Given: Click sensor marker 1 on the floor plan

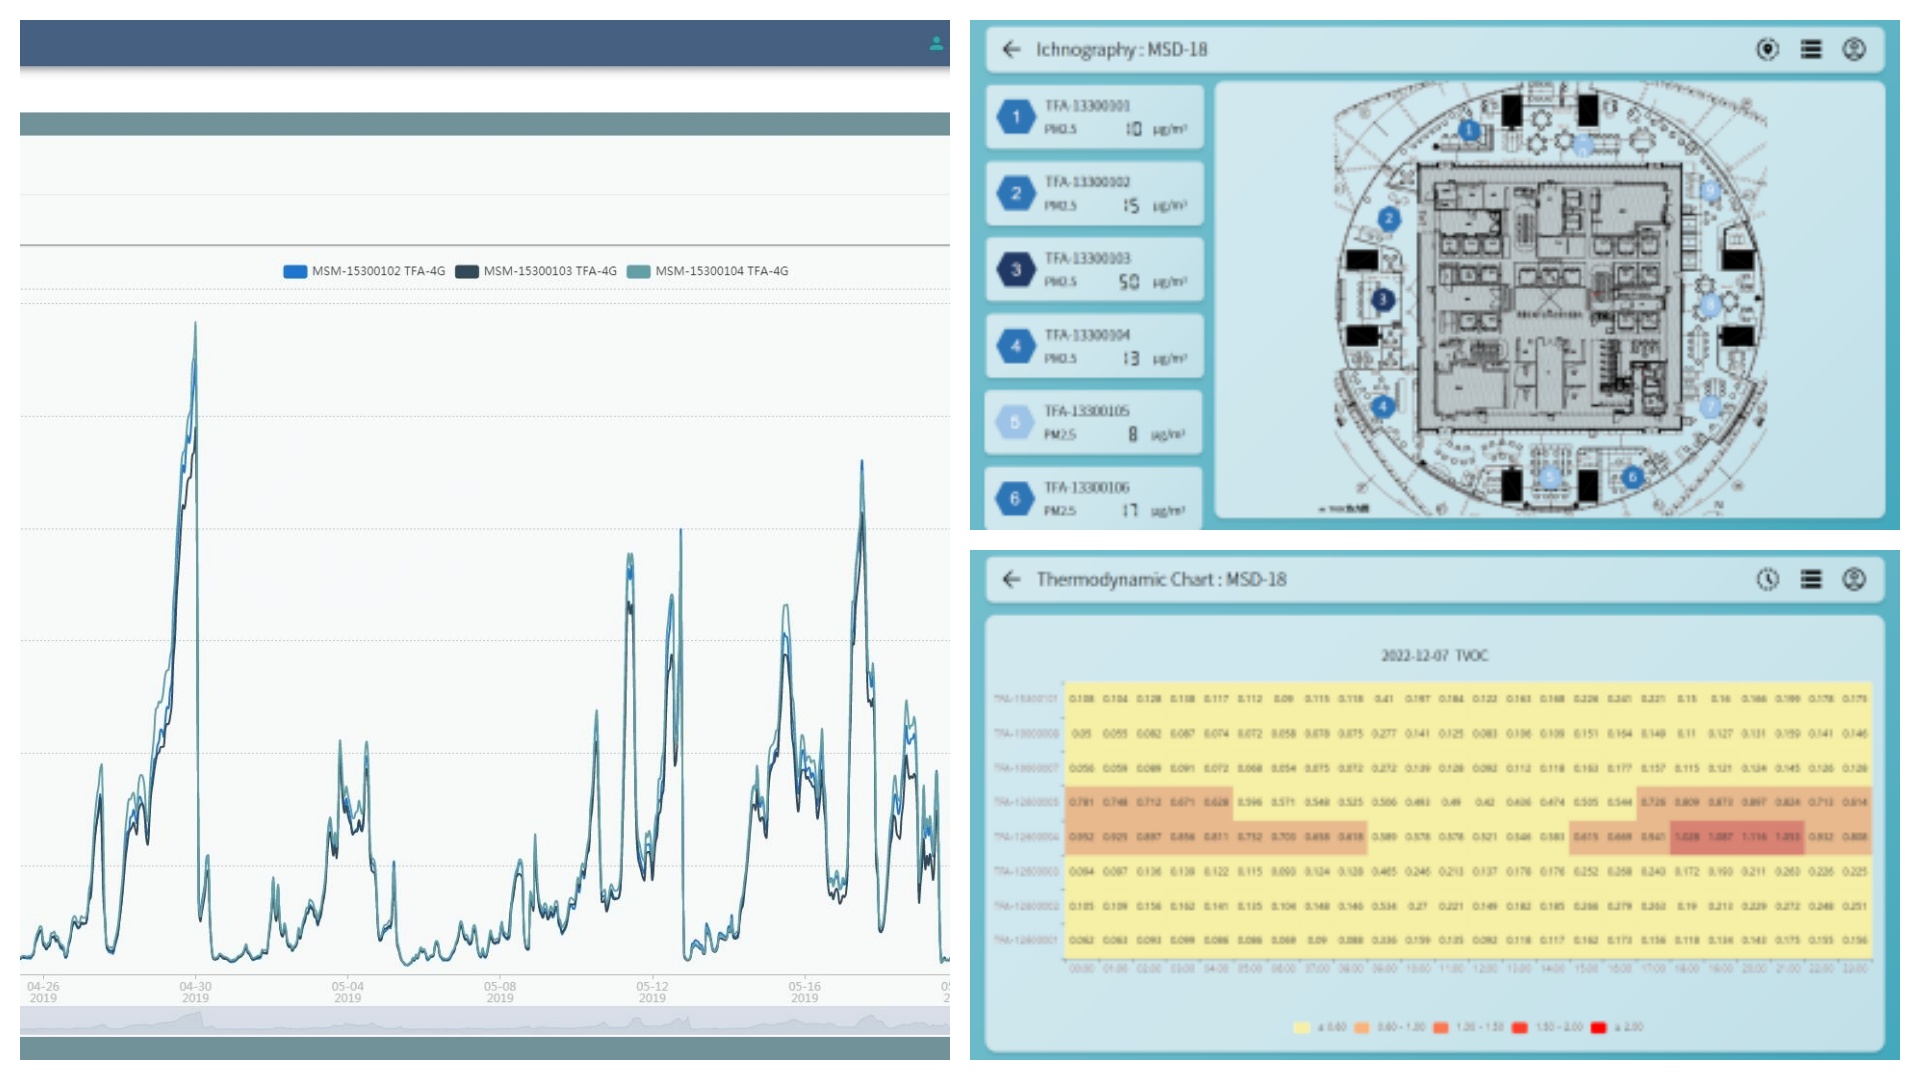Looking at the screenshot, I should click(1468, 130).
